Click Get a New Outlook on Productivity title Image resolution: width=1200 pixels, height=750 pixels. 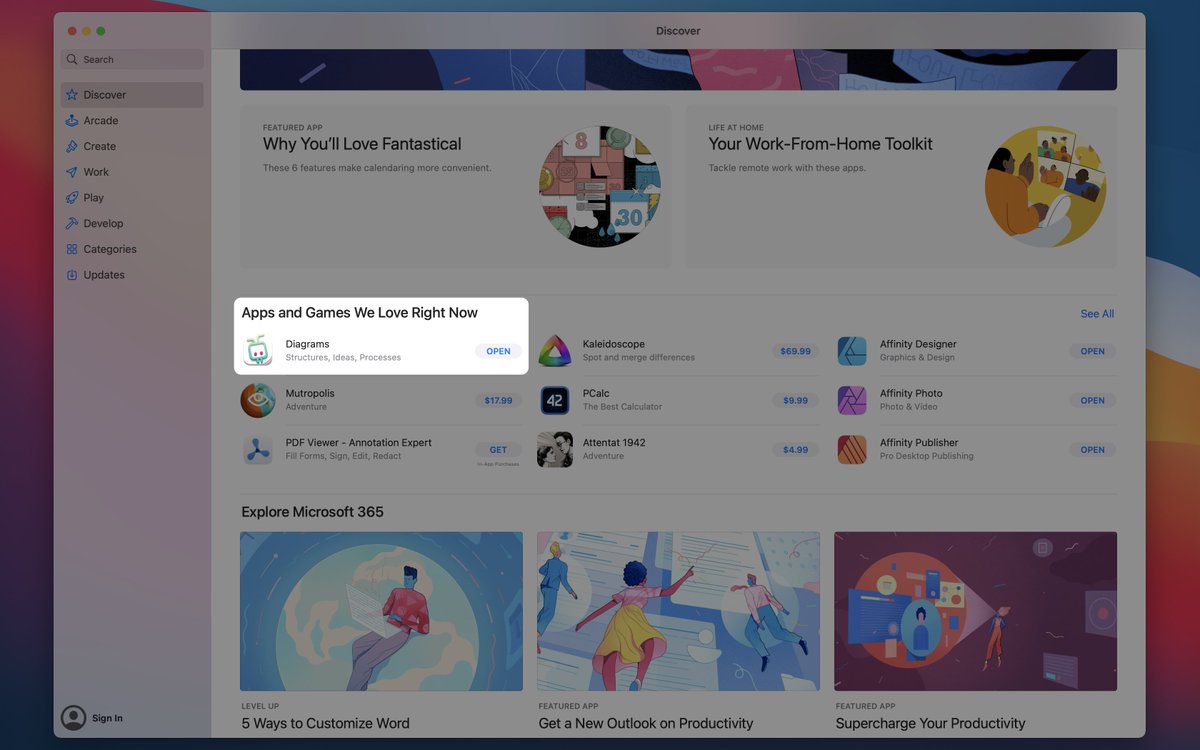(646, 723)
